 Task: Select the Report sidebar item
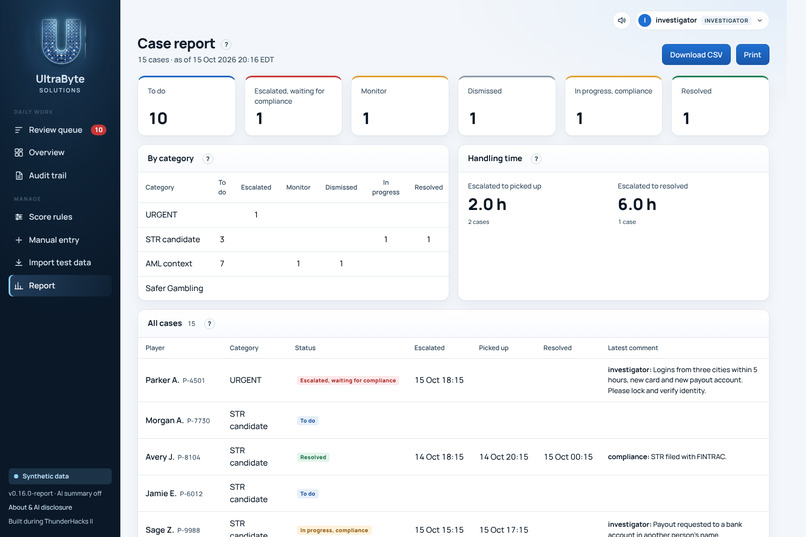pos(60,286)
